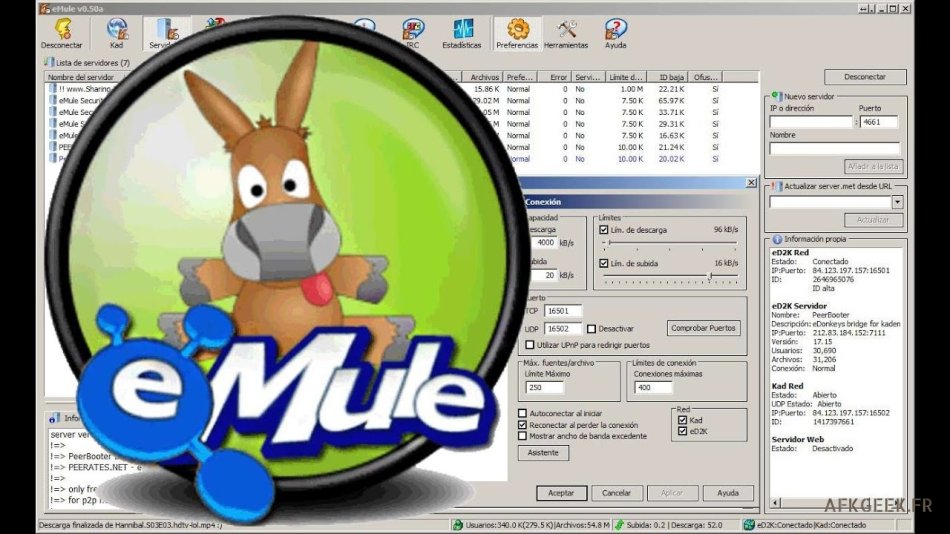Focus the download capacity field 4000
Image resolution: width=950 pixels, height=534 pixels.
click(x=545, y=242)
